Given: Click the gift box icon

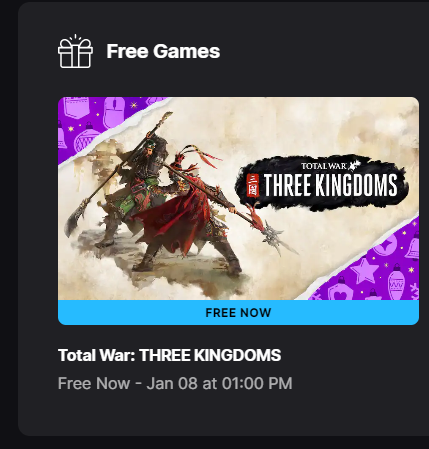Looking at the screenshot, I should tap(75, 51).
